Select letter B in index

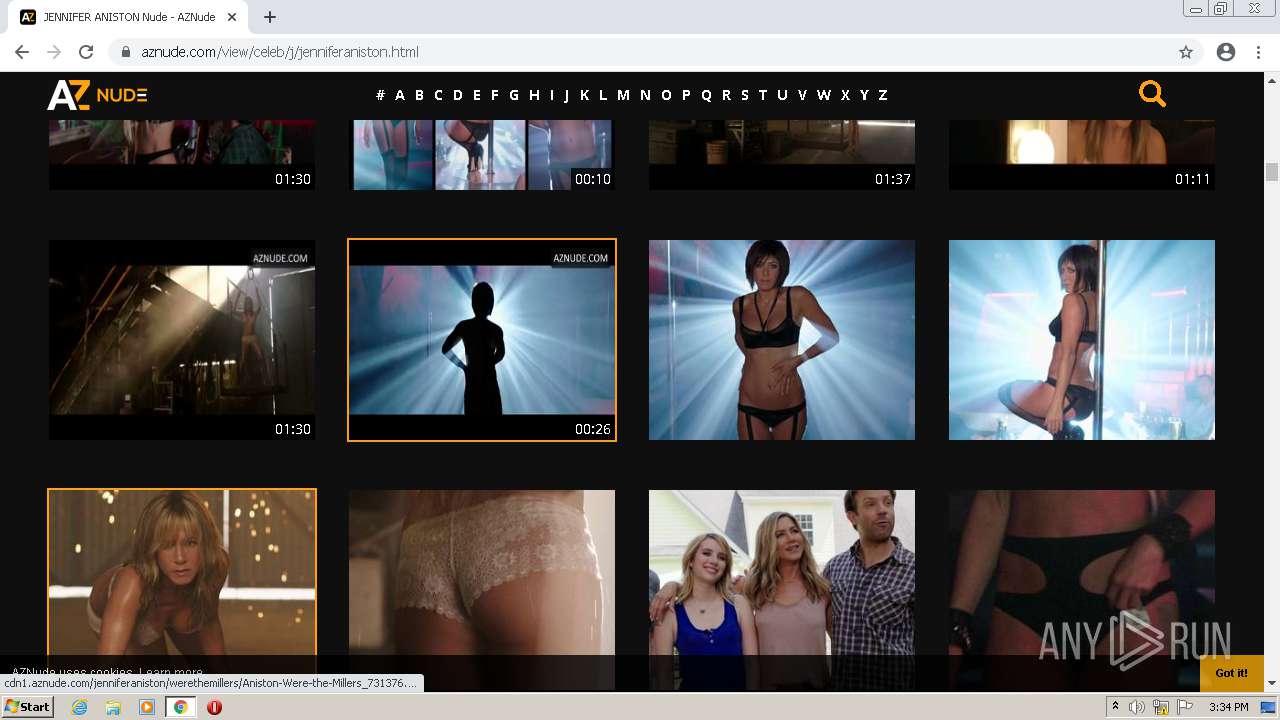tap(419, 95)
